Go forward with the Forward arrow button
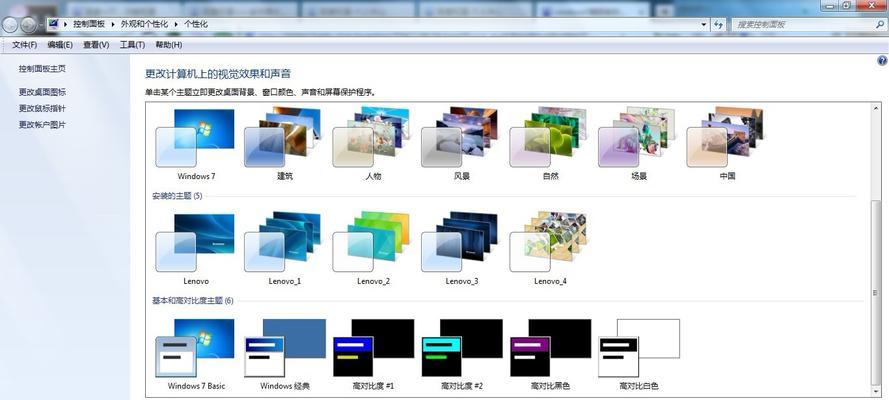This screenshot has width=889, height=400. pos(28,24)
